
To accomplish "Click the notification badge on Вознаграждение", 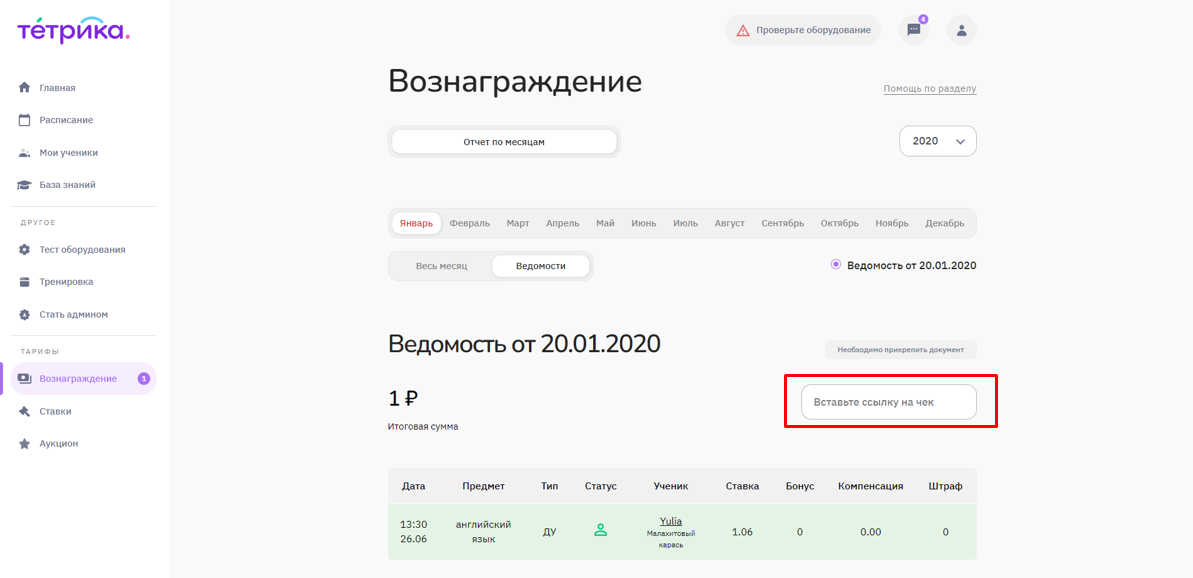I will point(144,378).
